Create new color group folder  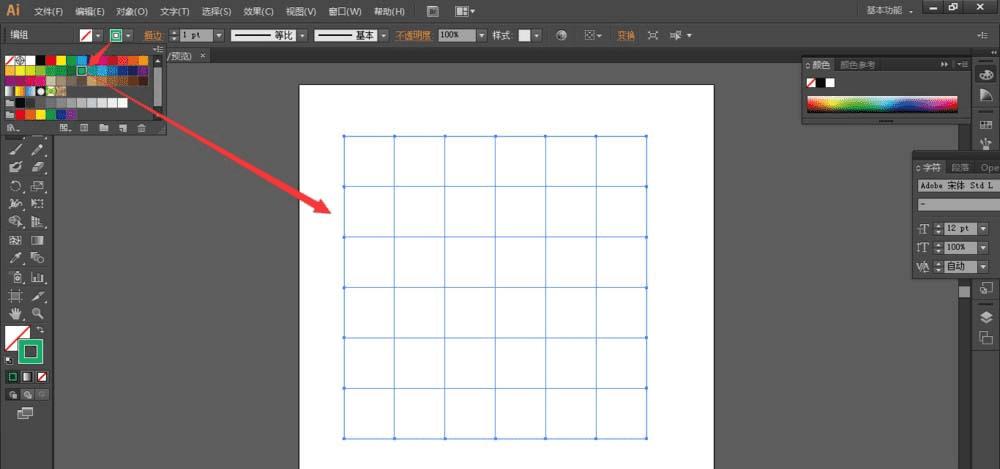tap(103, 128)
